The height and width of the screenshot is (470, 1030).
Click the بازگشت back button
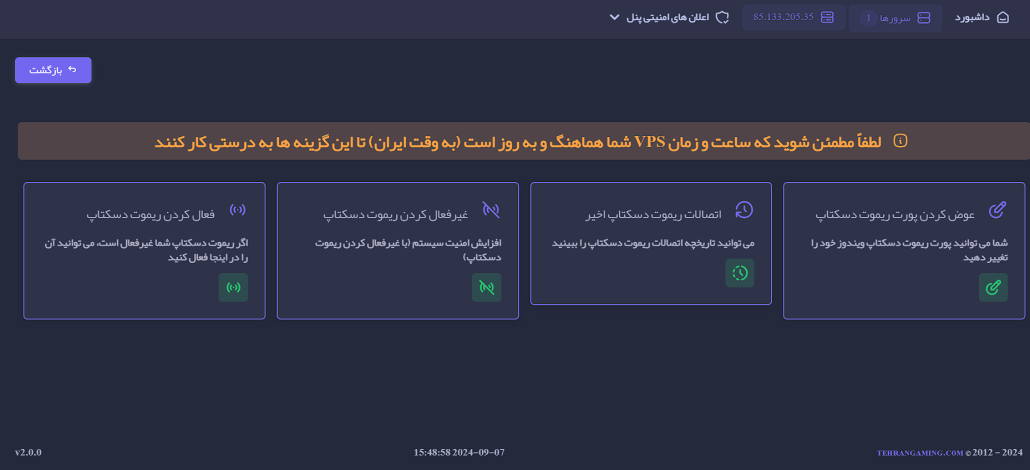pos(53,70)
